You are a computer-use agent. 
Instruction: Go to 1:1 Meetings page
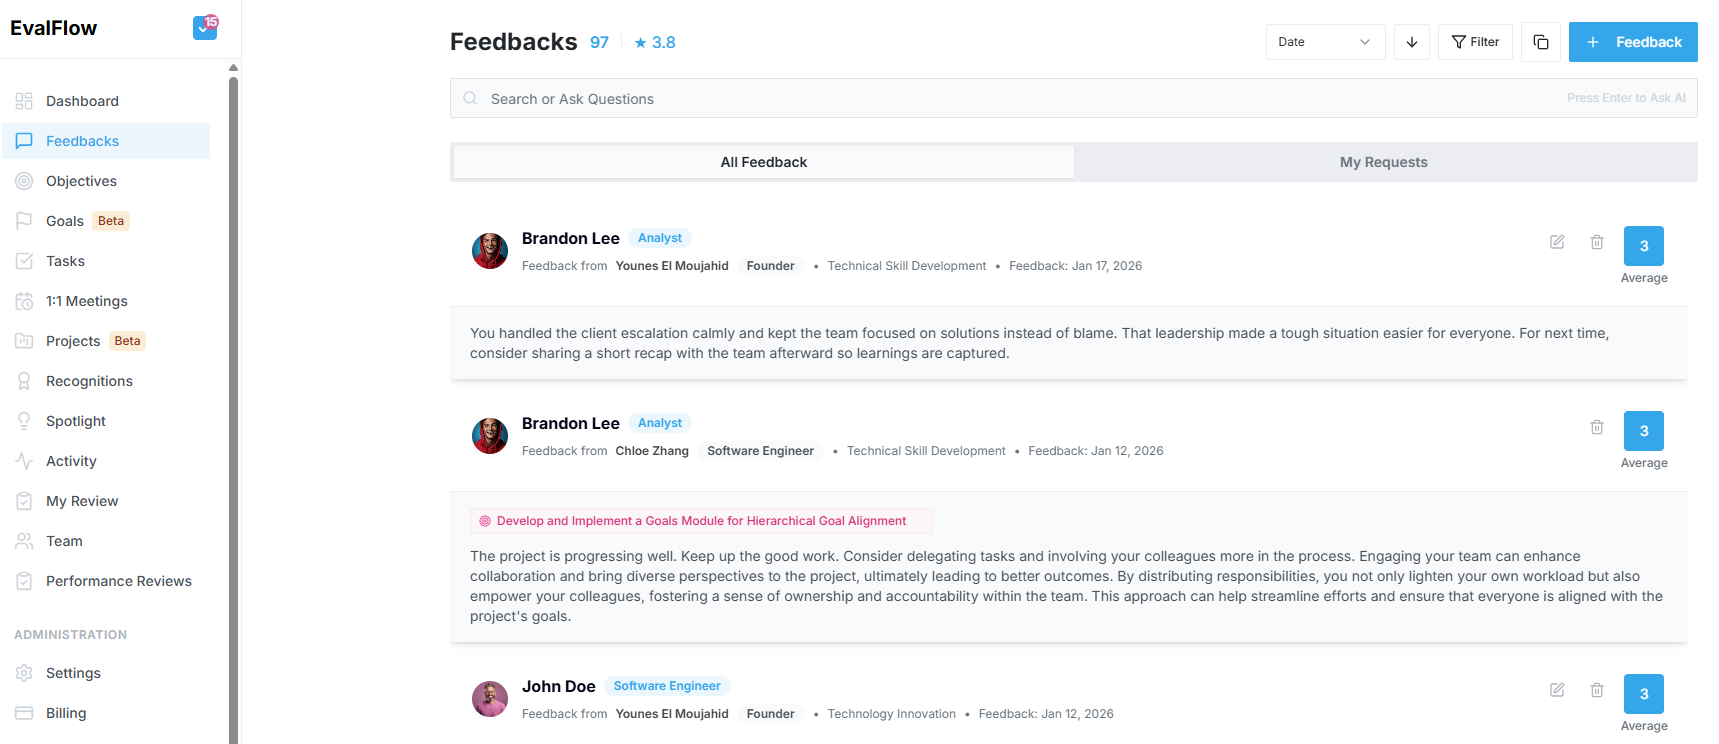86,301
